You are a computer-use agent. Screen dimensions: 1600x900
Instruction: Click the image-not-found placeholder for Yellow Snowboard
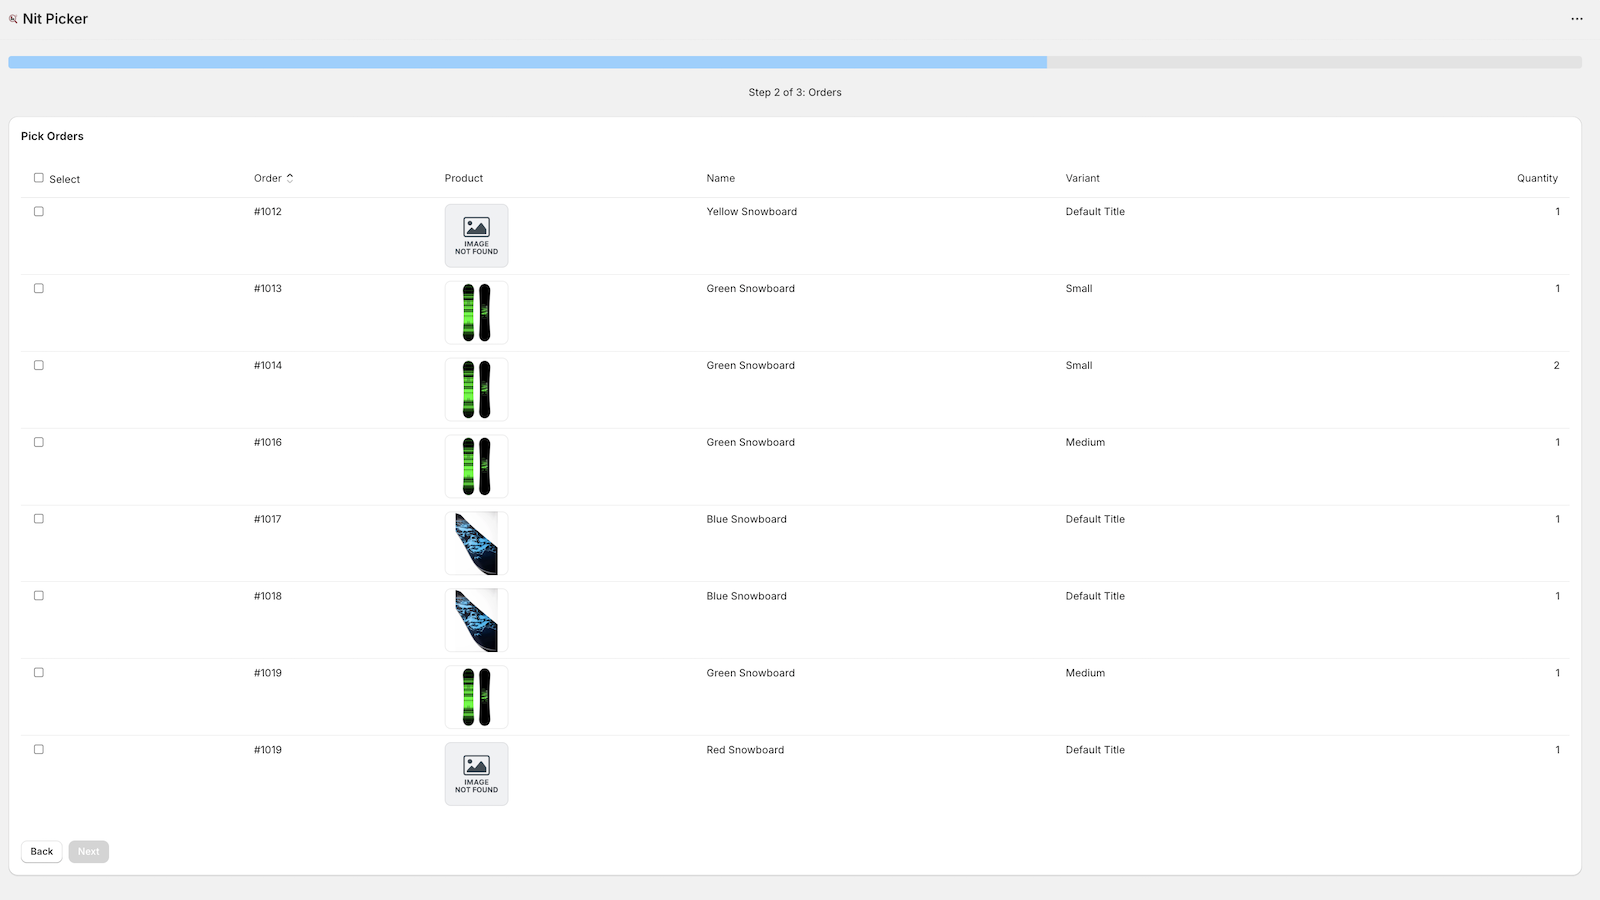click(476, 236)
